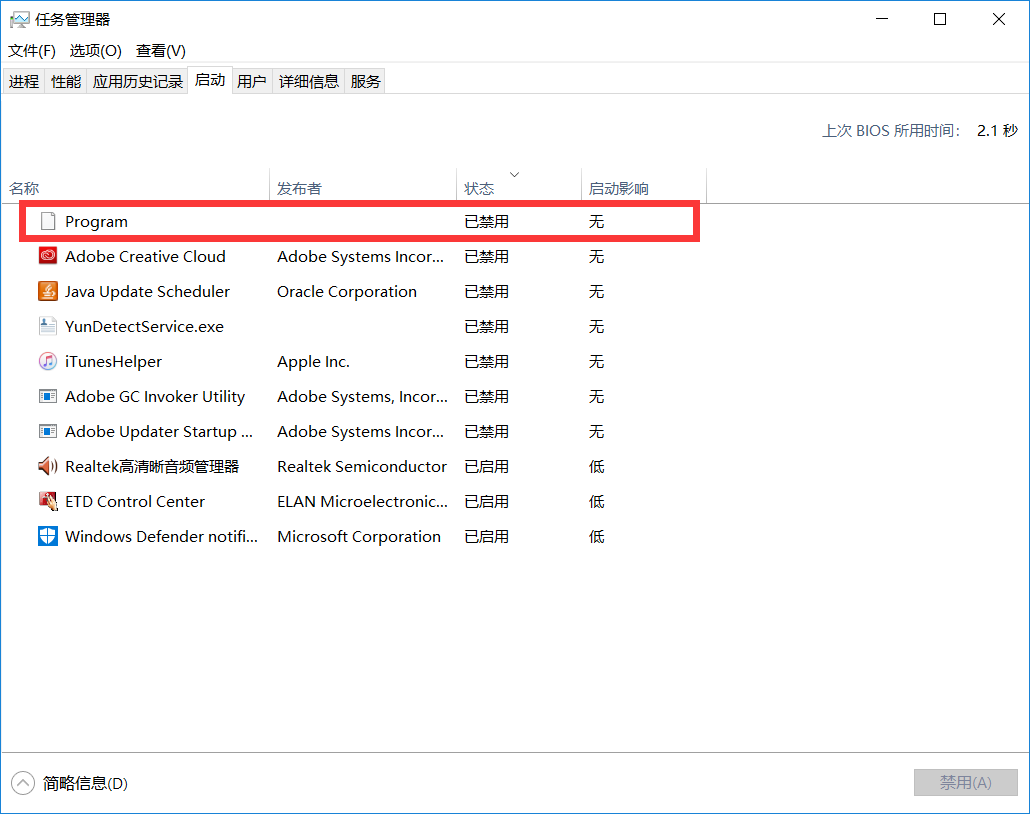Click the 已禁用 status of iTunesHelper
The width and height of the screenshot is (1030, 814).
click(487, 361)
